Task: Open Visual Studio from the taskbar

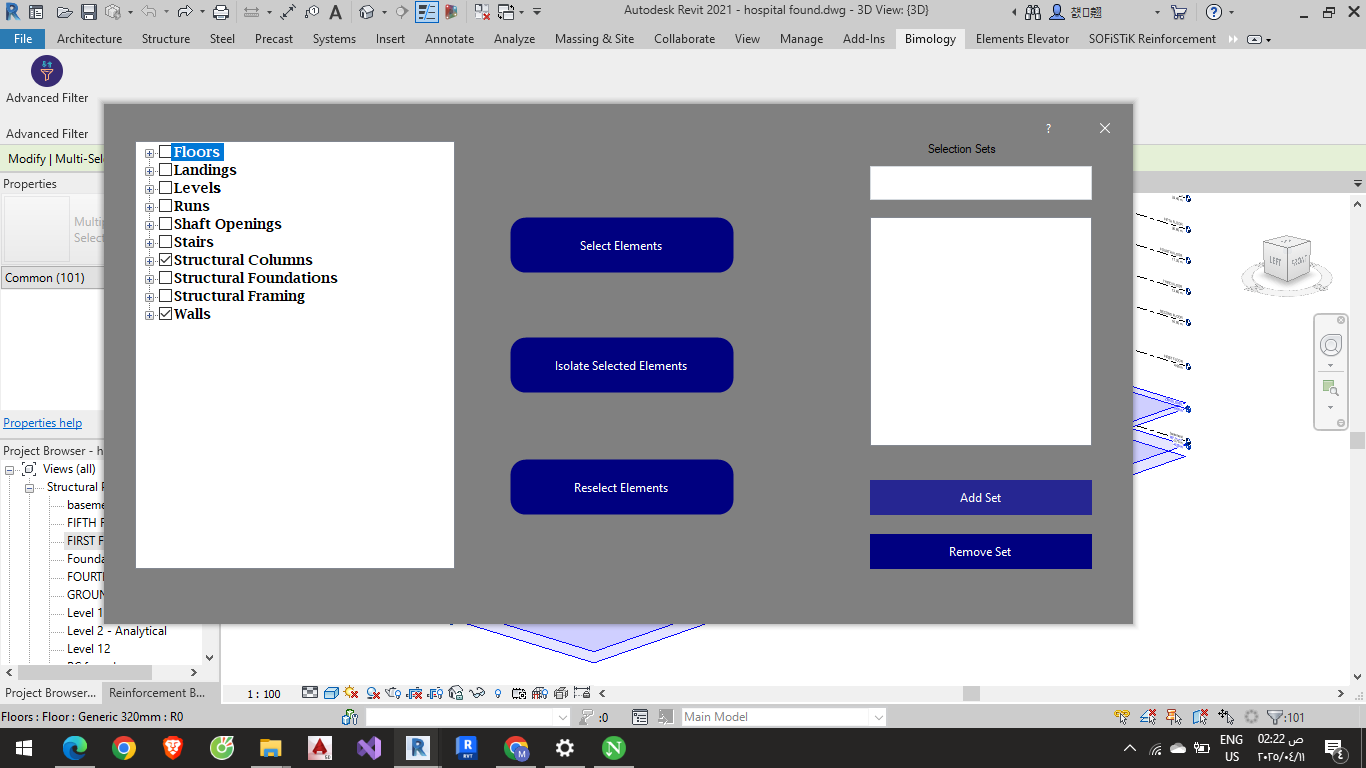Action: [369, 747]
